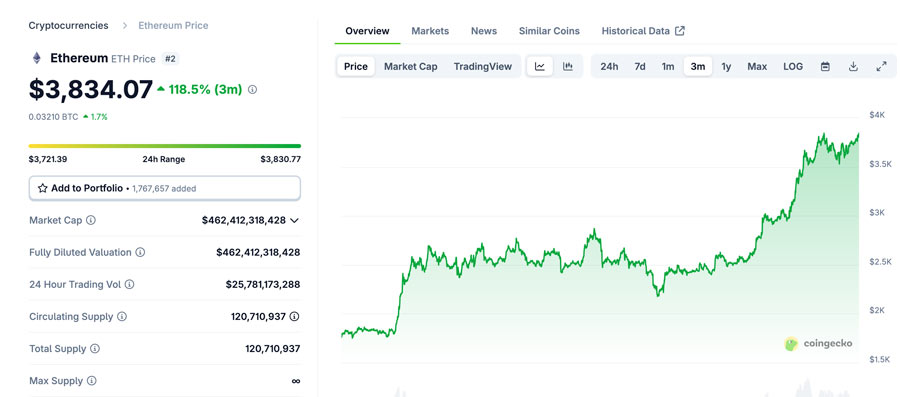The image size is (900, 397).
Task: Click the $25,781,173,288 trading volume value
Action: tap(263, 285)
